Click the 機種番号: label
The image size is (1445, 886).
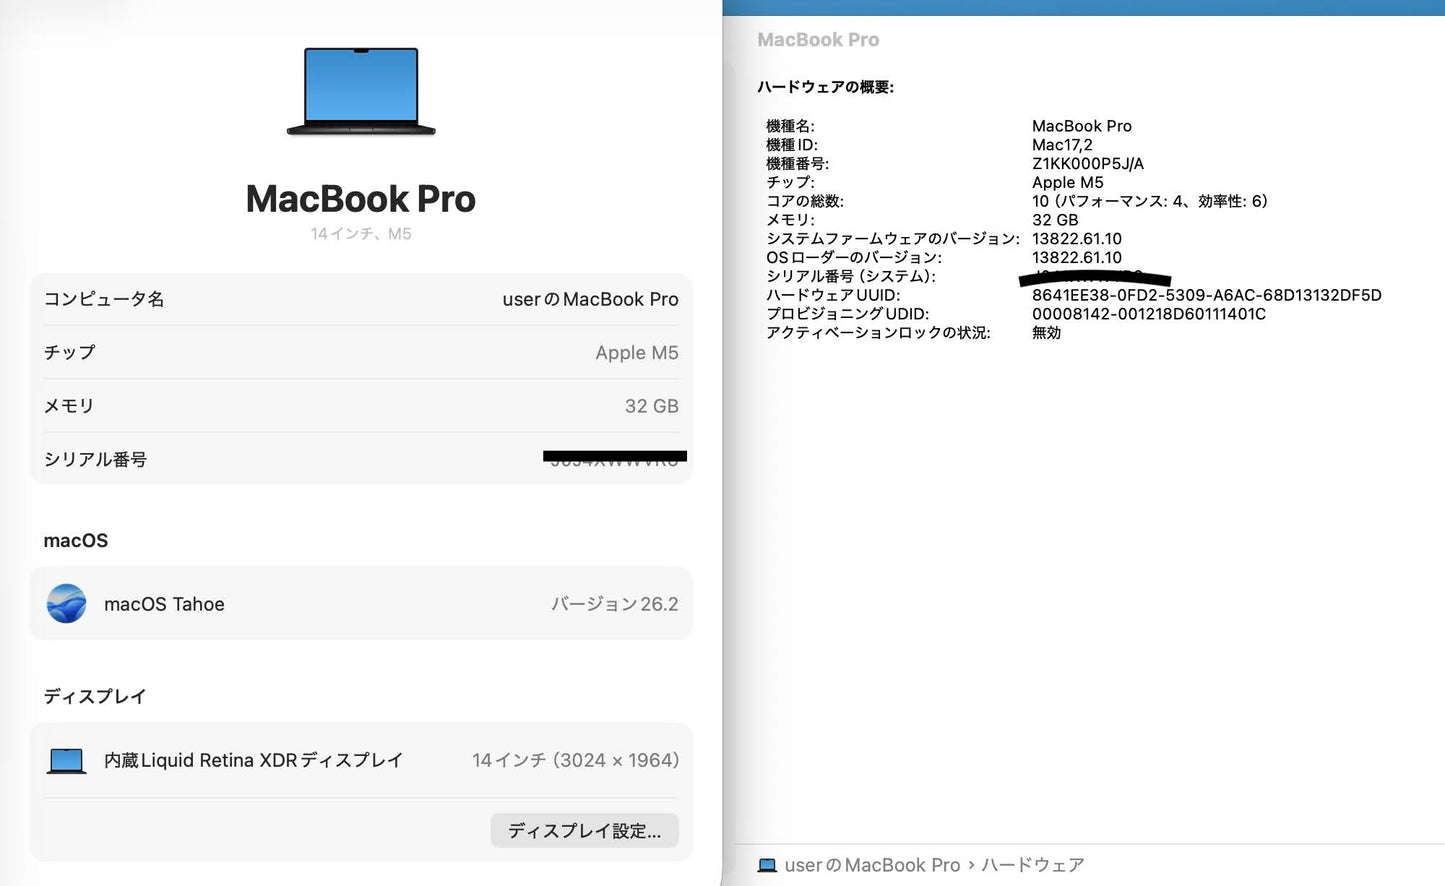pos(797,164)
